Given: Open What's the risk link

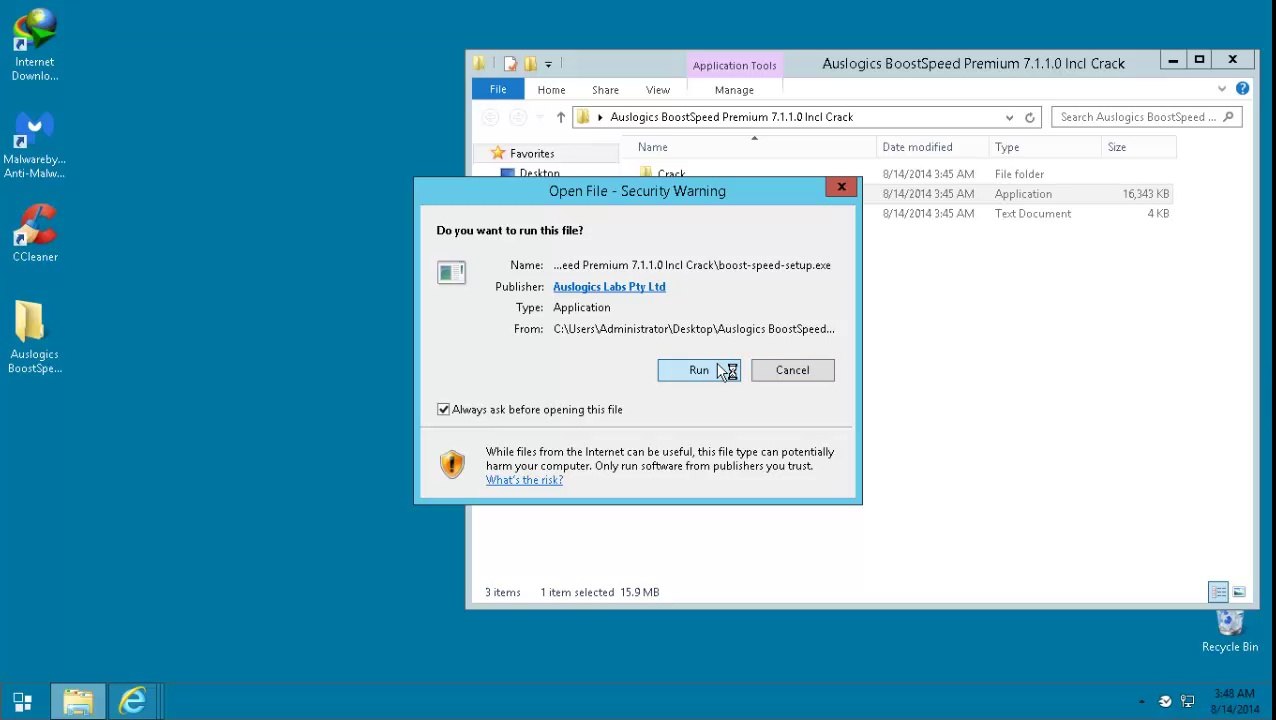Looking at the screenshot, I should tap(524, 480).
